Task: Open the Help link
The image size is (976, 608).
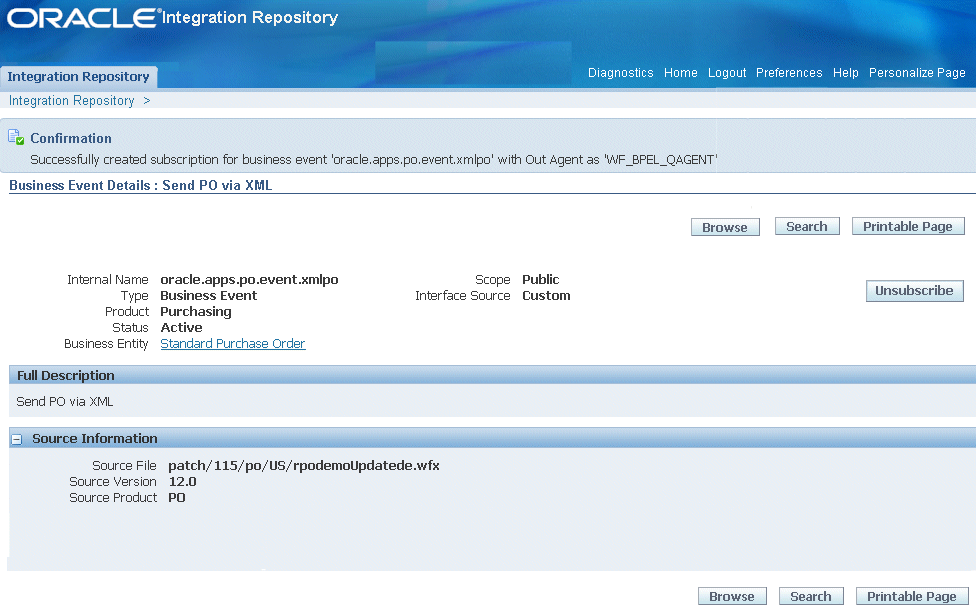Action: pyautogui.click(x=845, y=73)
